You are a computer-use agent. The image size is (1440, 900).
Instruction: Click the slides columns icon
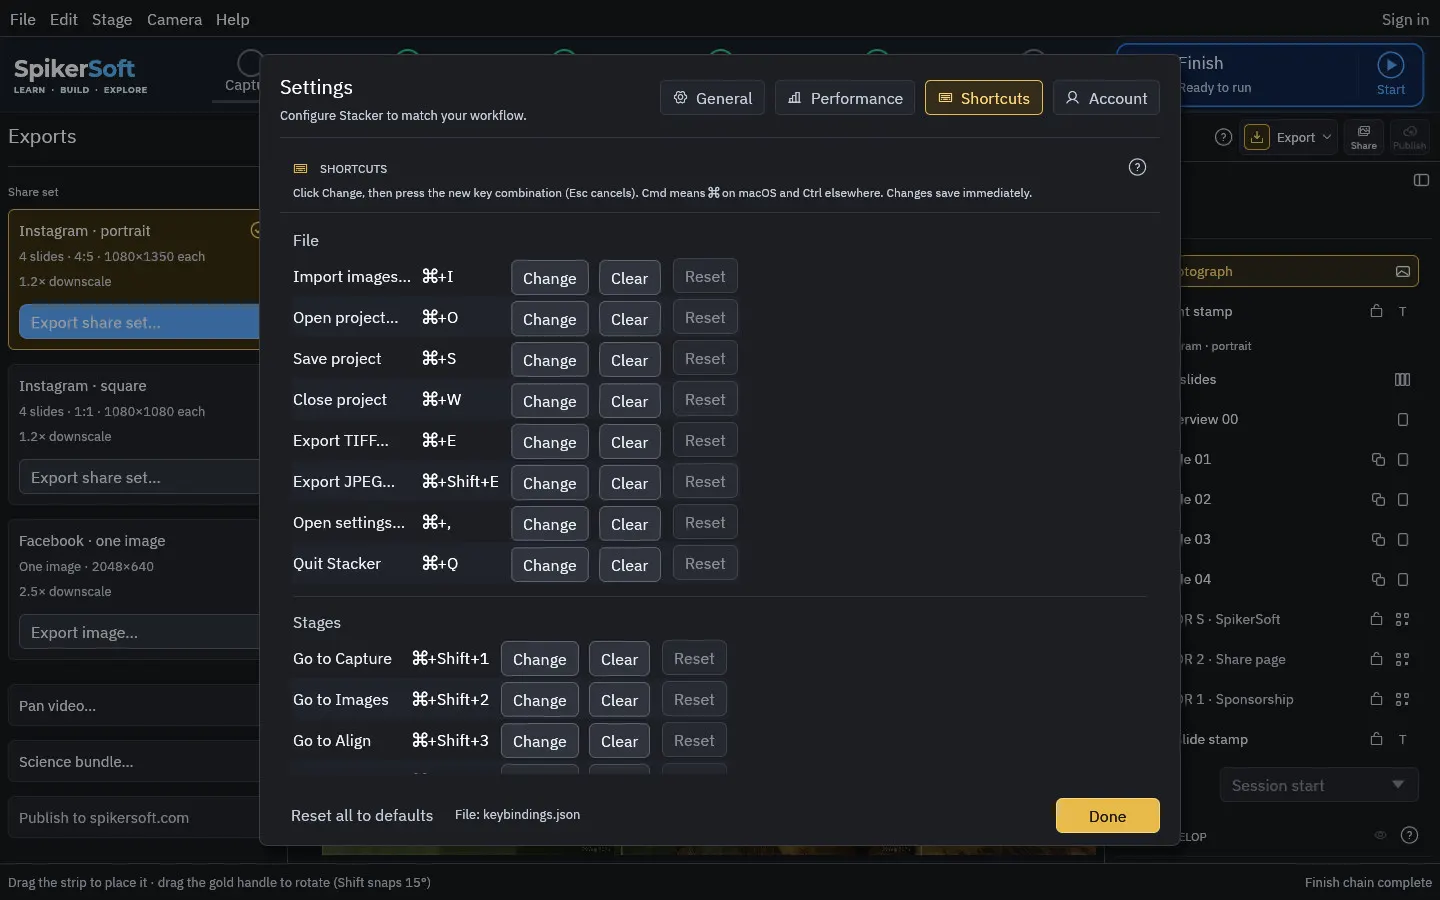click(1403, 379)
